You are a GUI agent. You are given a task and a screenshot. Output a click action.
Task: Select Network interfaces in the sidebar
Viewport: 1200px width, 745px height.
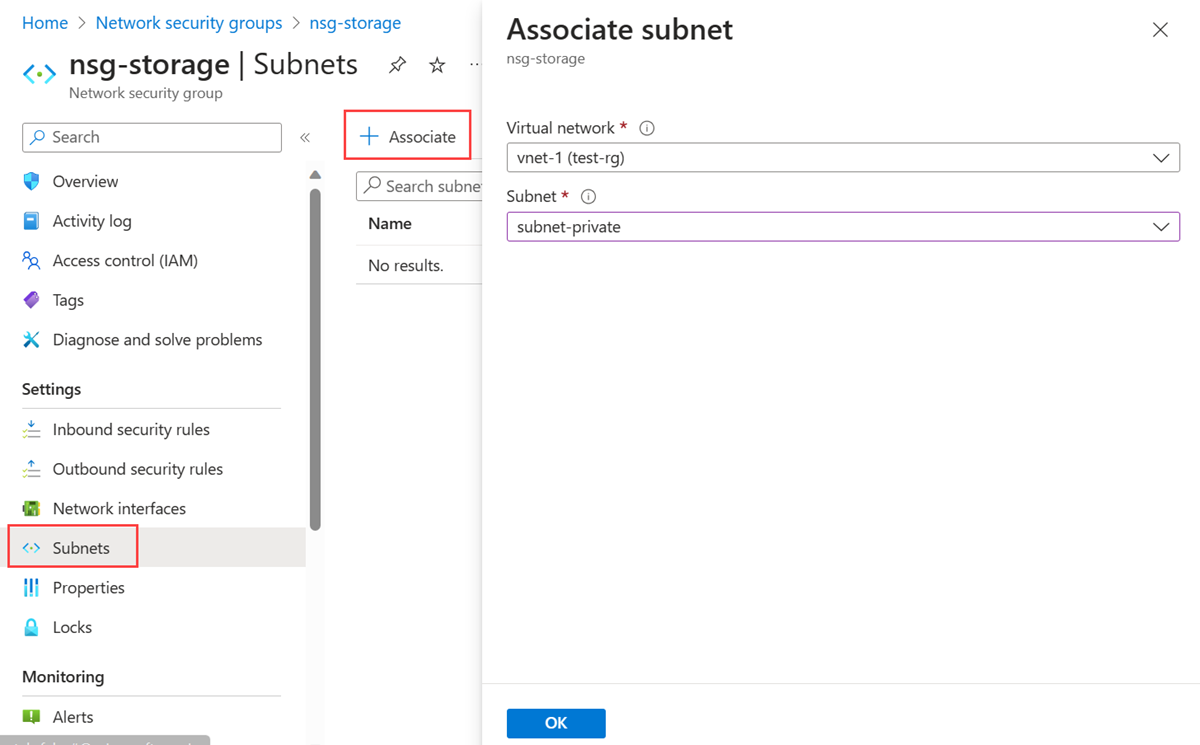point(119,508)
